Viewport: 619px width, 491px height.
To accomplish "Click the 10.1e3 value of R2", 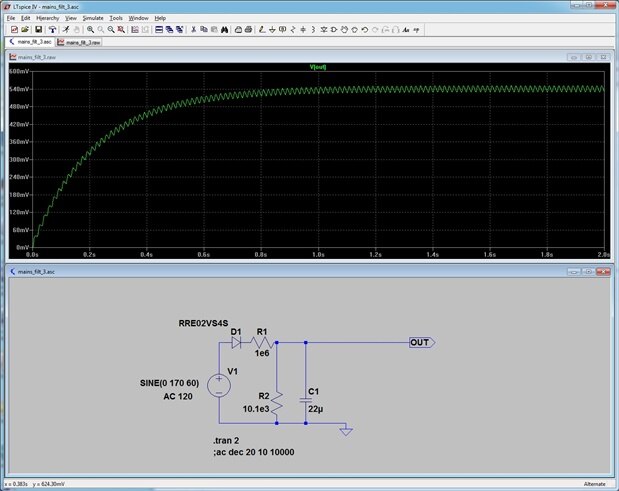I will (x=256, y=409).
